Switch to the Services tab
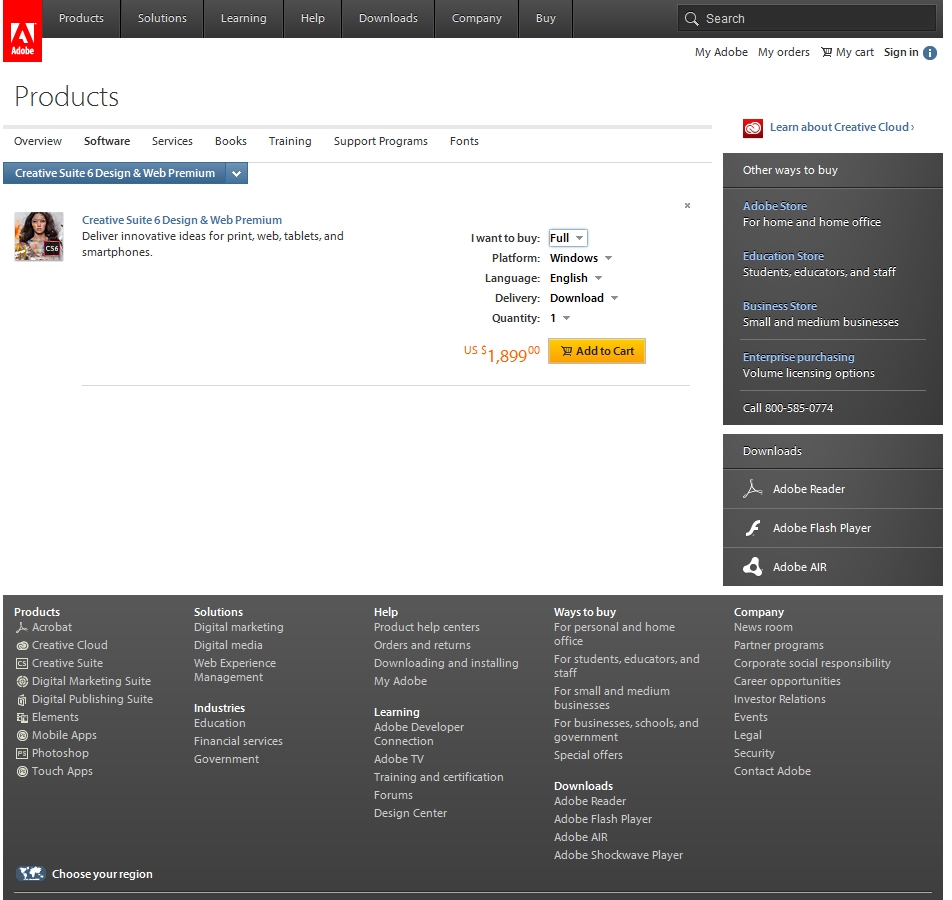Image resolution: width=952 pixels, height=900 pixels. [x=172, y=141]
